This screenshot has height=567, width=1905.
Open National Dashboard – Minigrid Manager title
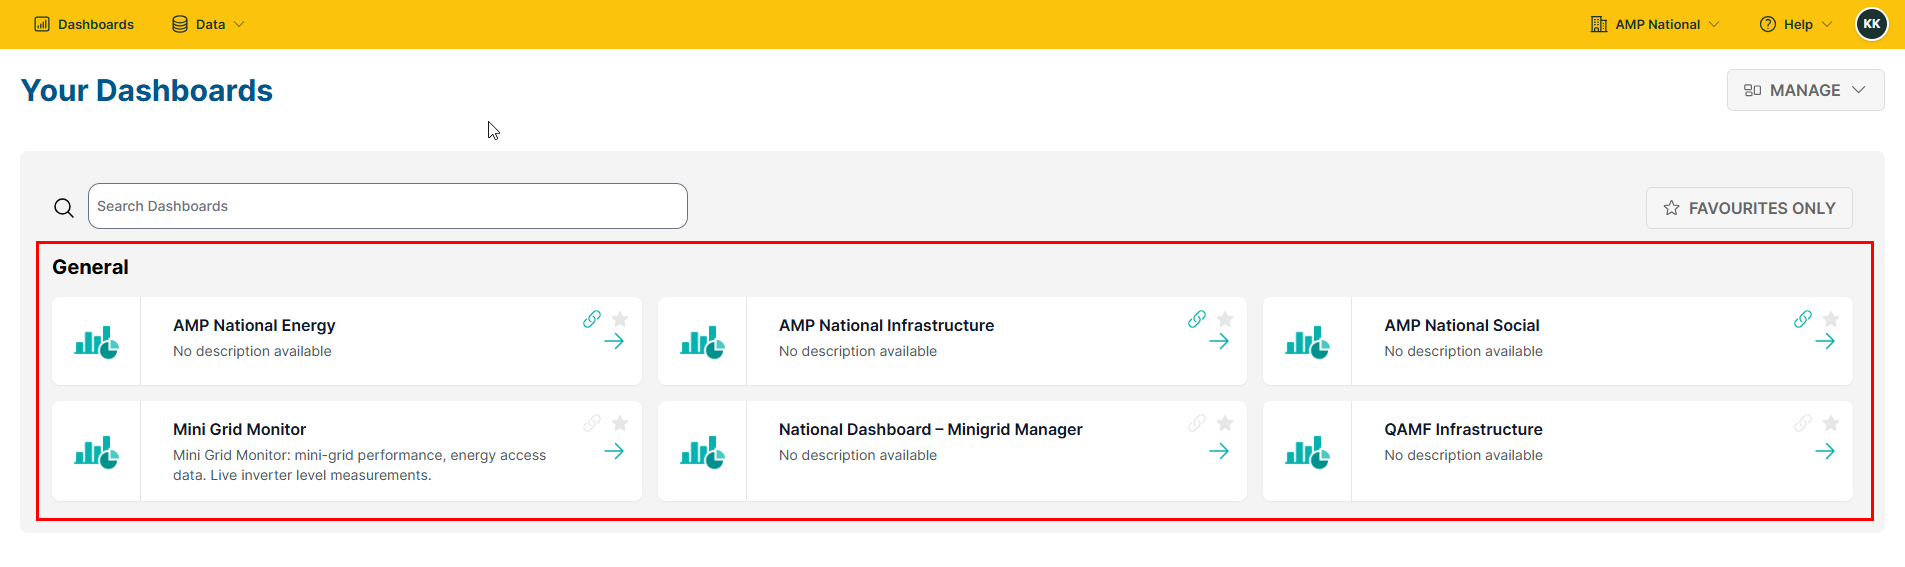coord(930,429)
